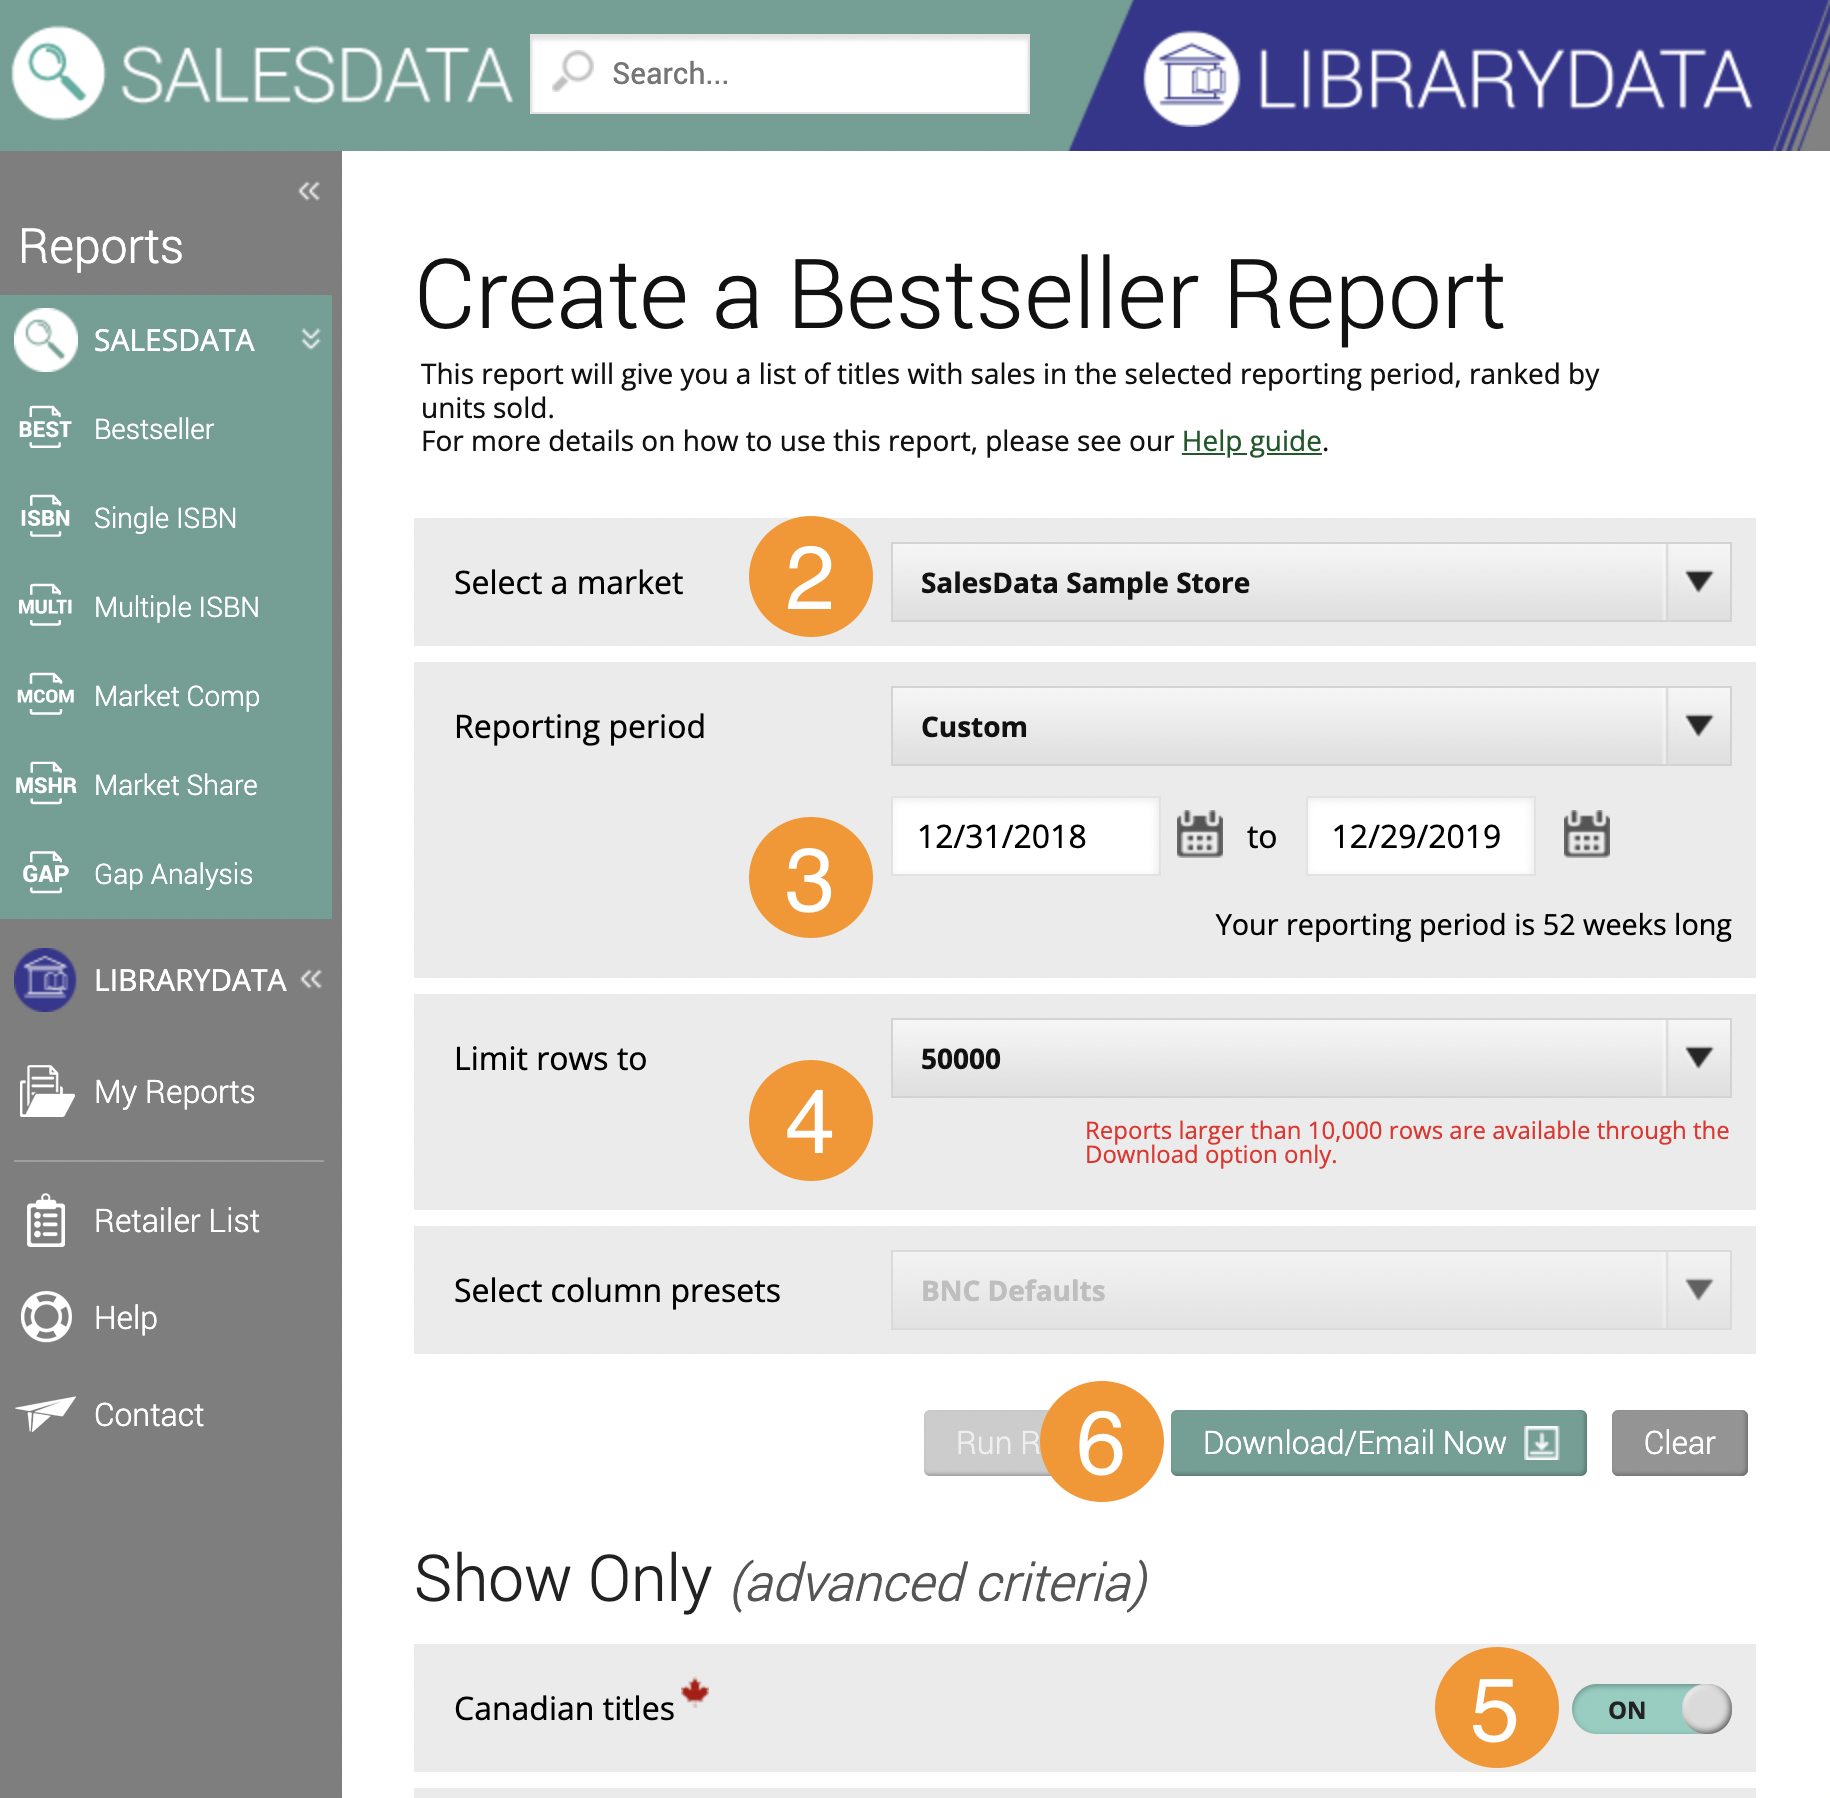Open the start date calendar picker
Viewport: 1830px width, 1798px height.
click(x=1199, y=834)
